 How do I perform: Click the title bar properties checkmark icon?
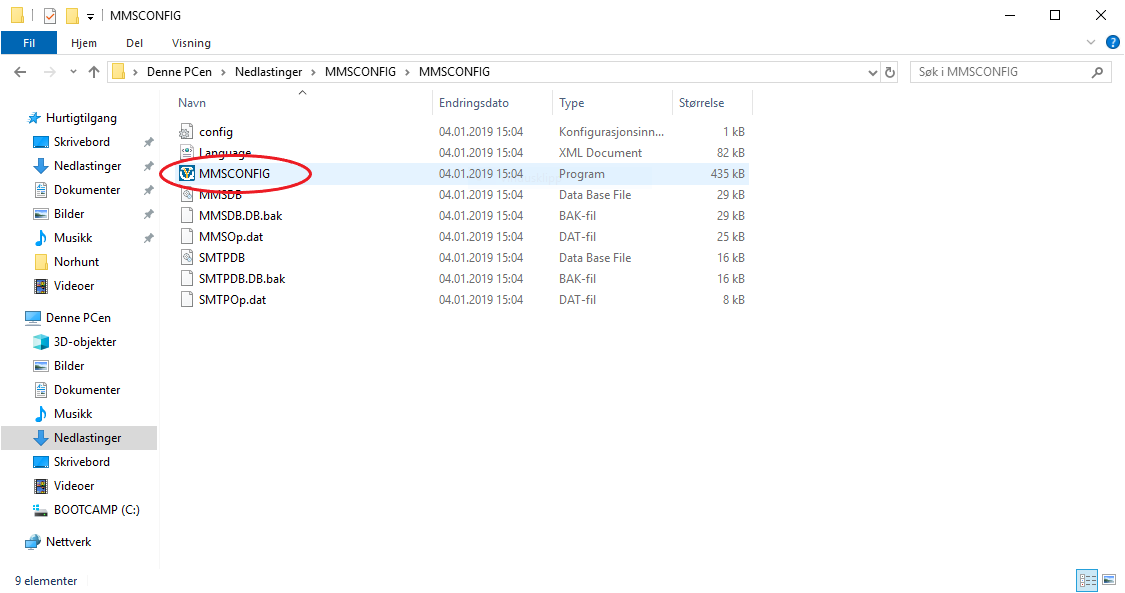point(50,15)
